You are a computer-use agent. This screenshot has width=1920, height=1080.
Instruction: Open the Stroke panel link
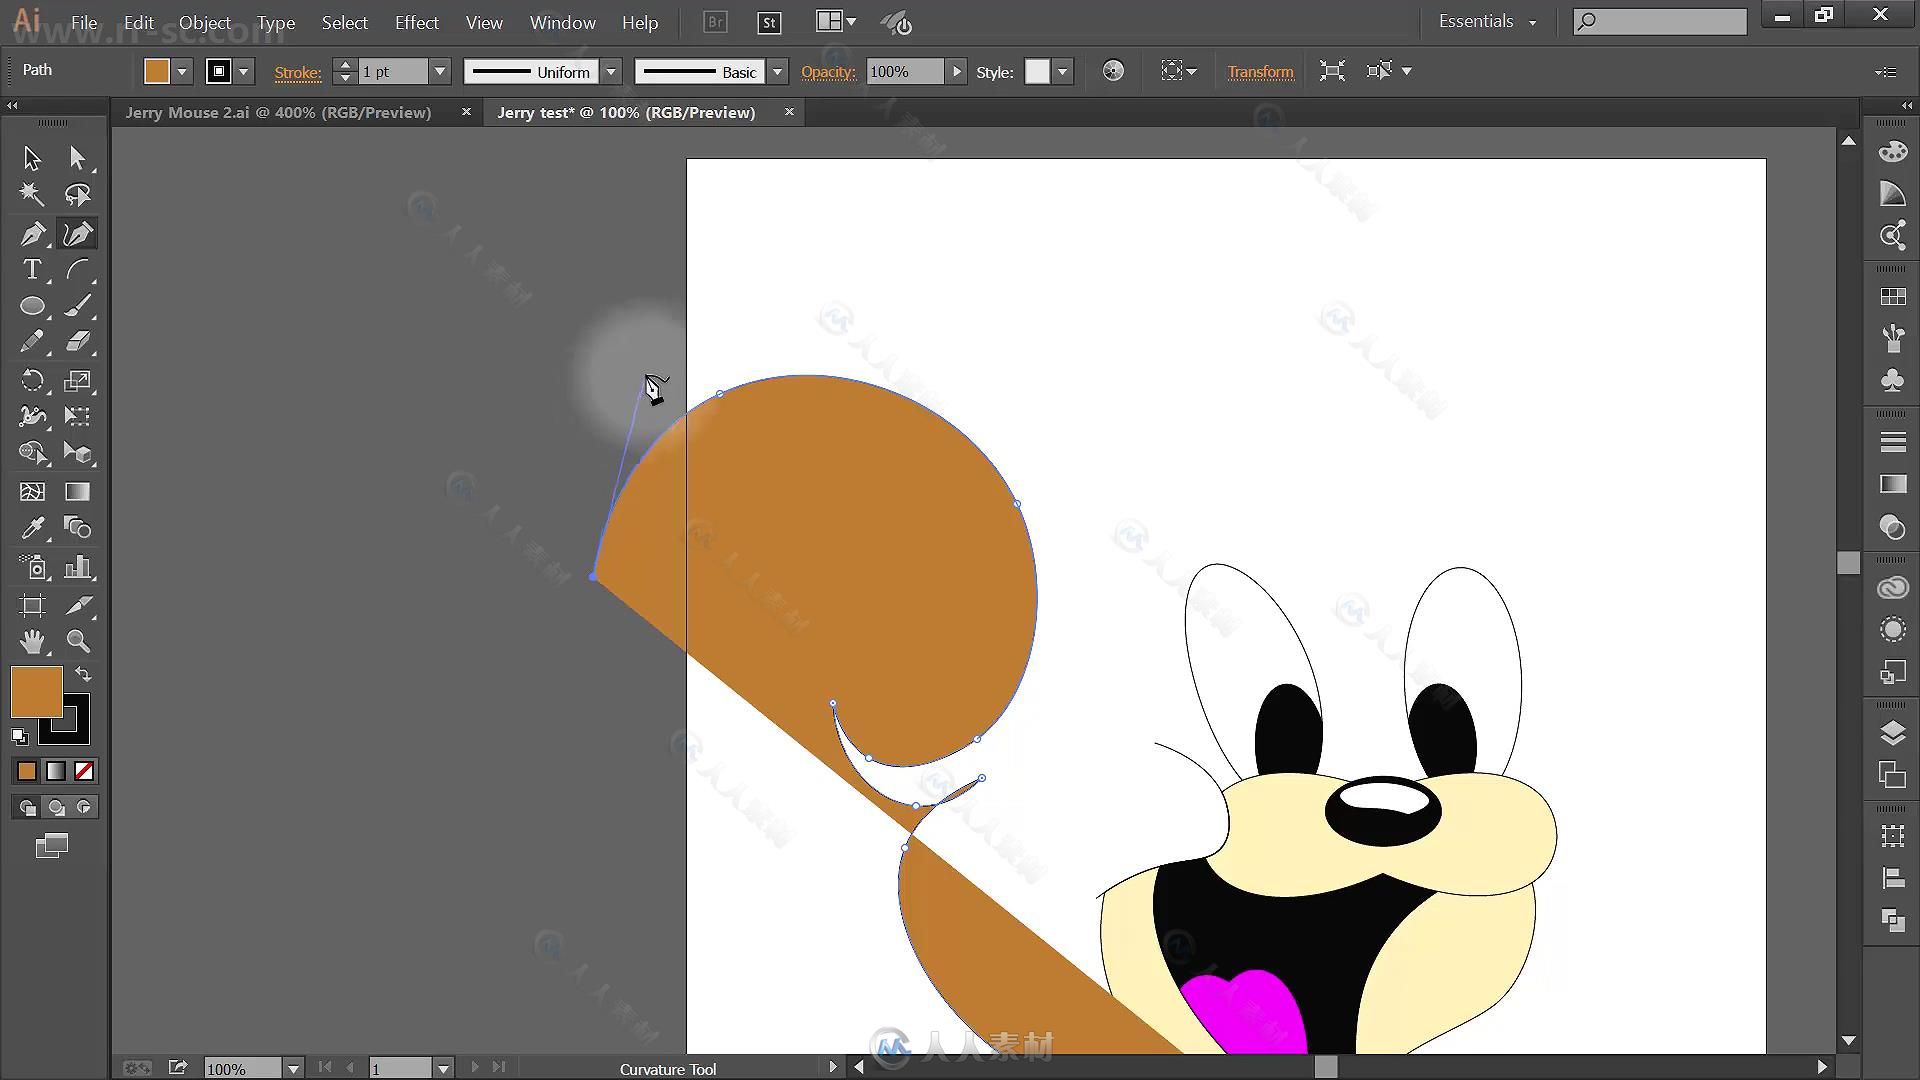click(298, 72)
